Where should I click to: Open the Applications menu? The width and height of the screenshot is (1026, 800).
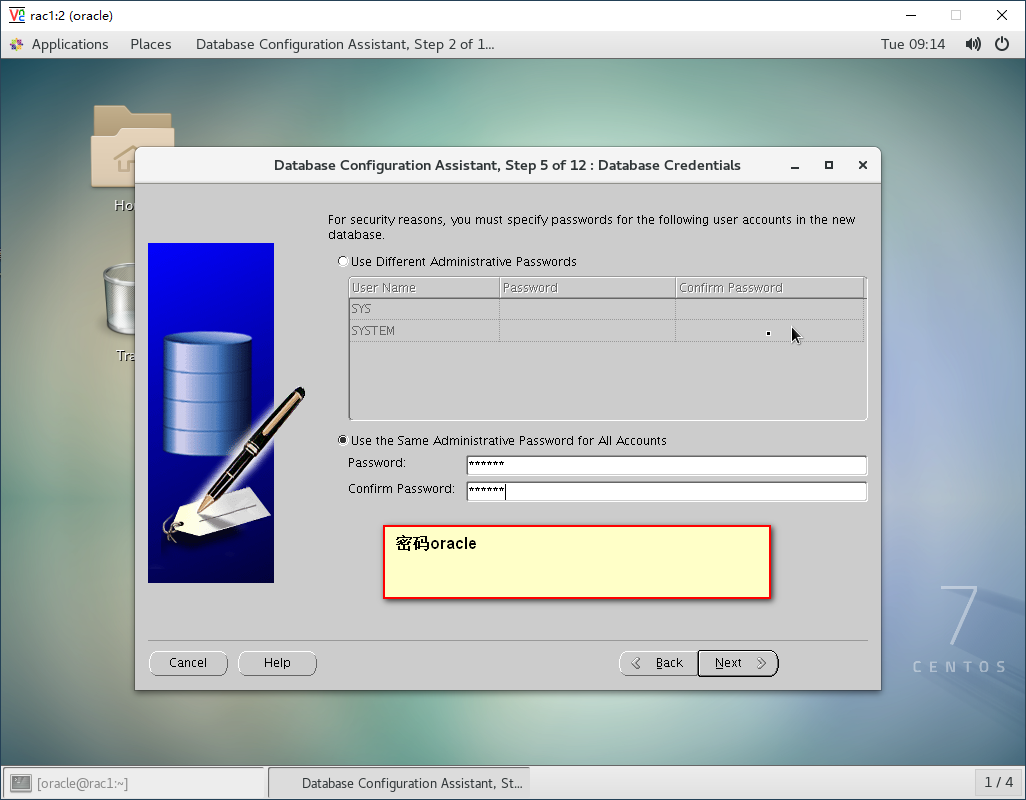[70, 44]
